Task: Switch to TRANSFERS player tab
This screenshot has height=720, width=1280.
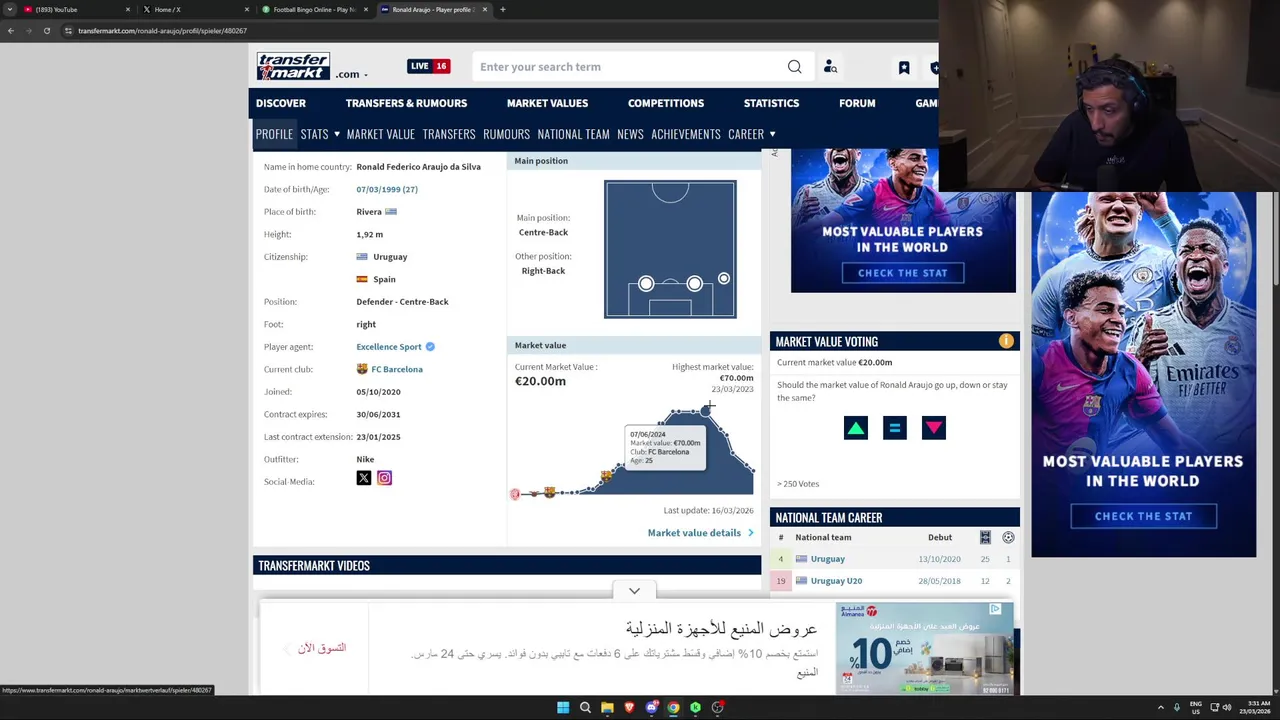Action: pos(449,134)
